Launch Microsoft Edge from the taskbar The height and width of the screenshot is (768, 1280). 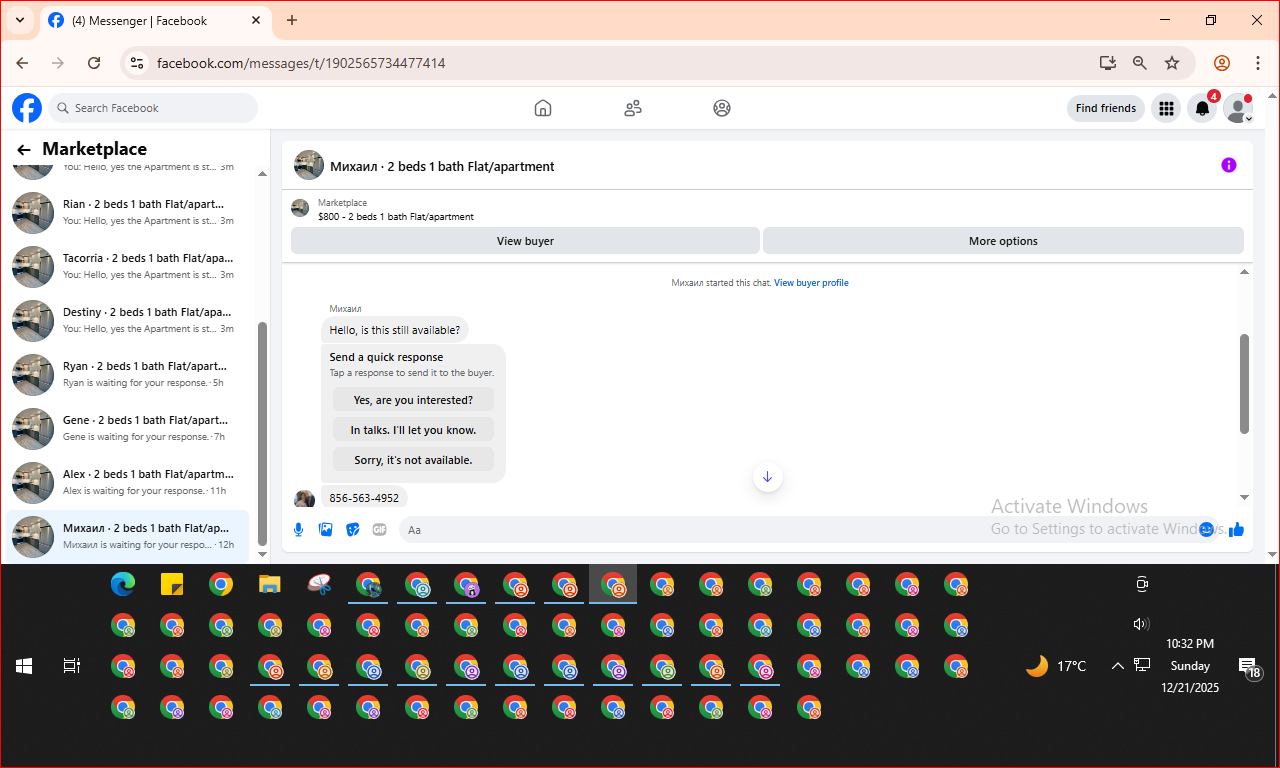[123, 585]
